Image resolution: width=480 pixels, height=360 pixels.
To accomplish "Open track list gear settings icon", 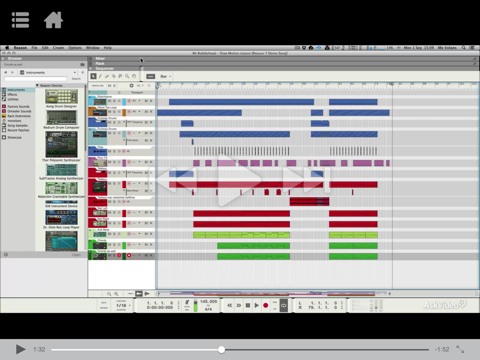I will [x=131, y=86].
